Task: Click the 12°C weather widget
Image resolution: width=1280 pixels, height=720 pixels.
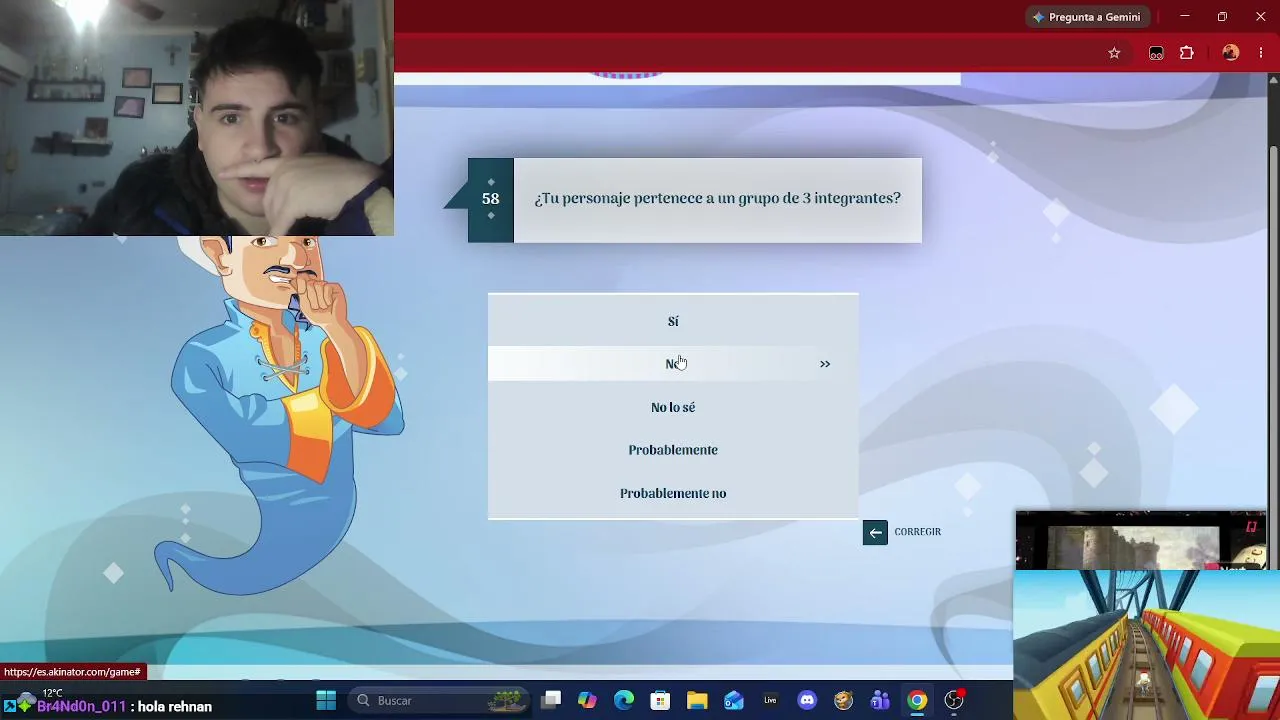Action: (x=52, y=693)
